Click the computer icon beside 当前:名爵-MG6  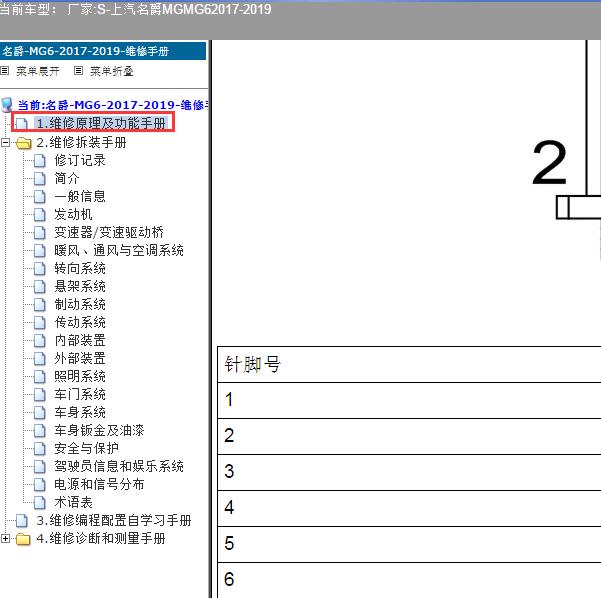click(x=7, y=104)
